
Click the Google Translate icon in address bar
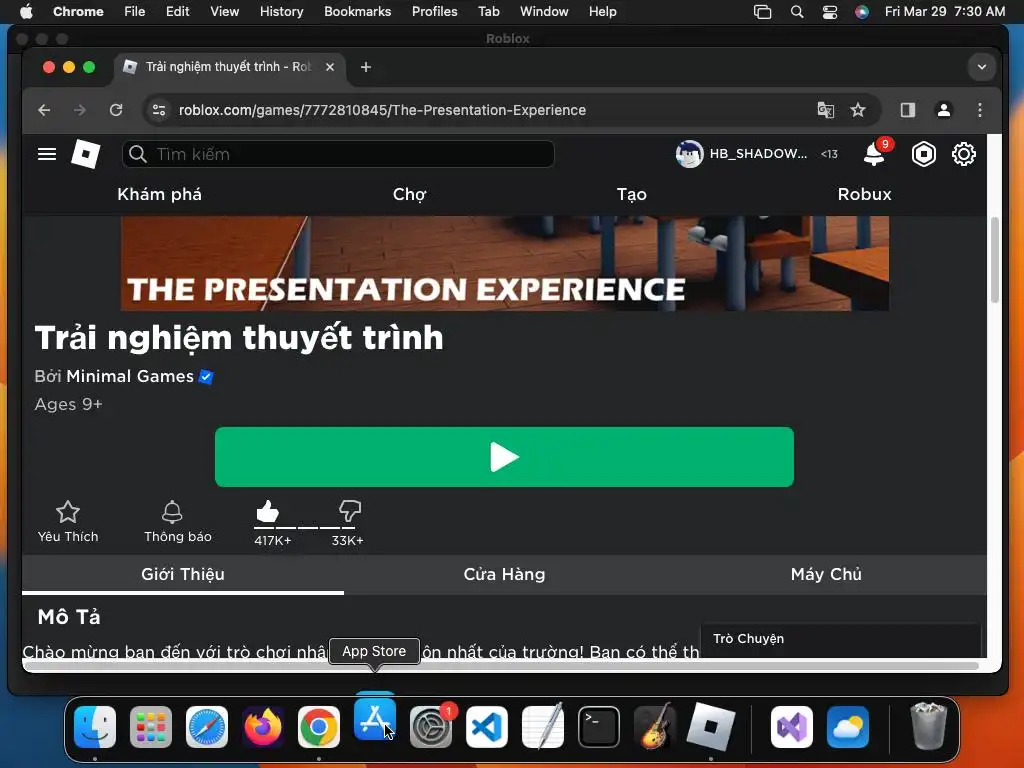pos(825,110)
